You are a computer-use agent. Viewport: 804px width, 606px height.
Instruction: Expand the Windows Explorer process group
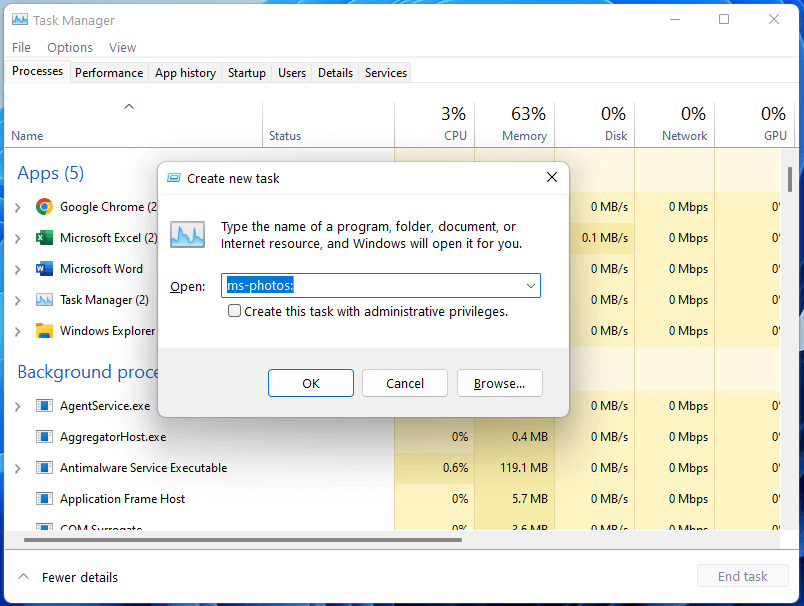pos(18,331)
